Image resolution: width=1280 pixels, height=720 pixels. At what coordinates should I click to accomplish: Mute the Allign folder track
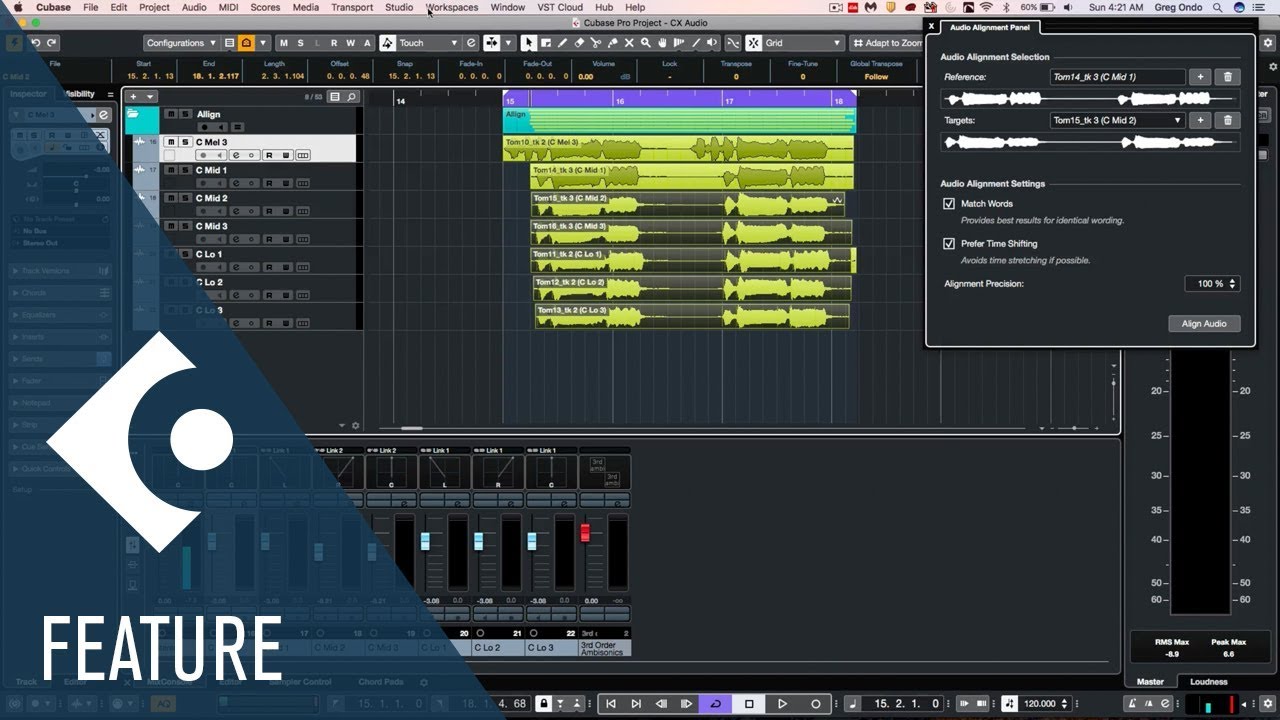[x=170, y=114]
